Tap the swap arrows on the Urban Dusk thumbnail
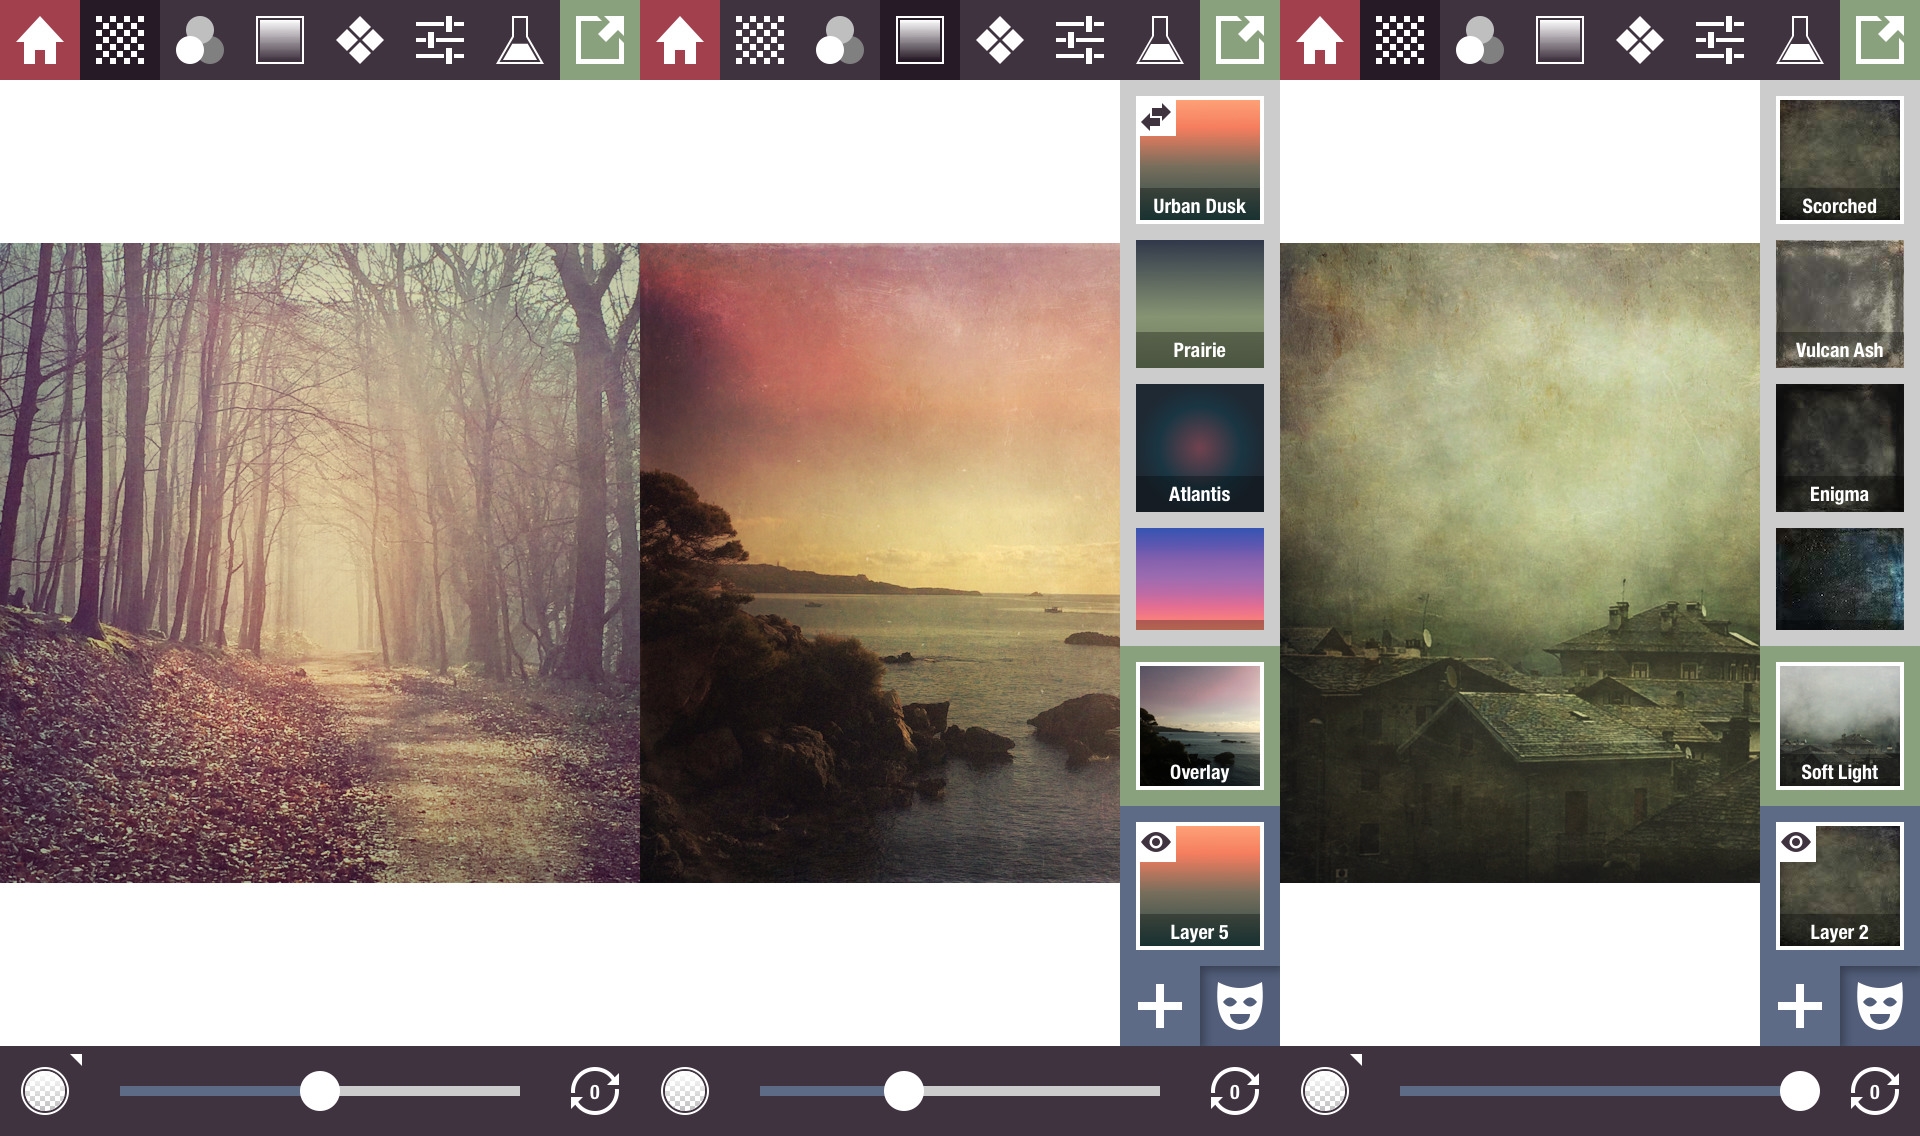1920x1136 pixels. 1157,117
